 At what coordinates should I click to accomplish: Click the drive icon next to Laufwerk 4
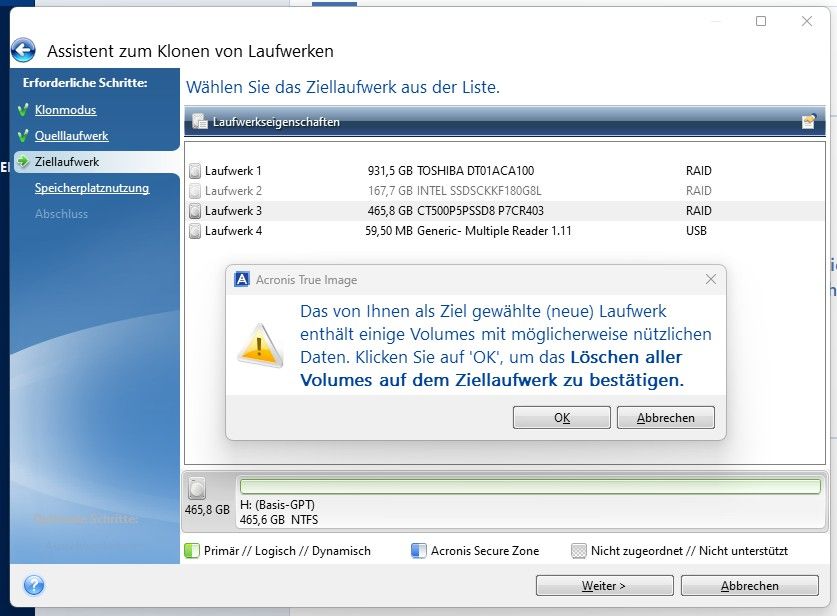pyautogui.click(x=196, y=231)
